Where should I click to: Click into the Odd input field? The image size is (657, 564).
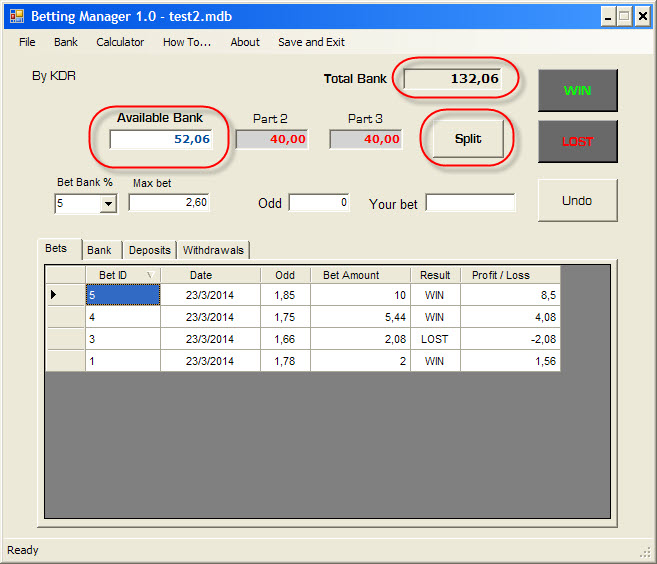[319, 203]
